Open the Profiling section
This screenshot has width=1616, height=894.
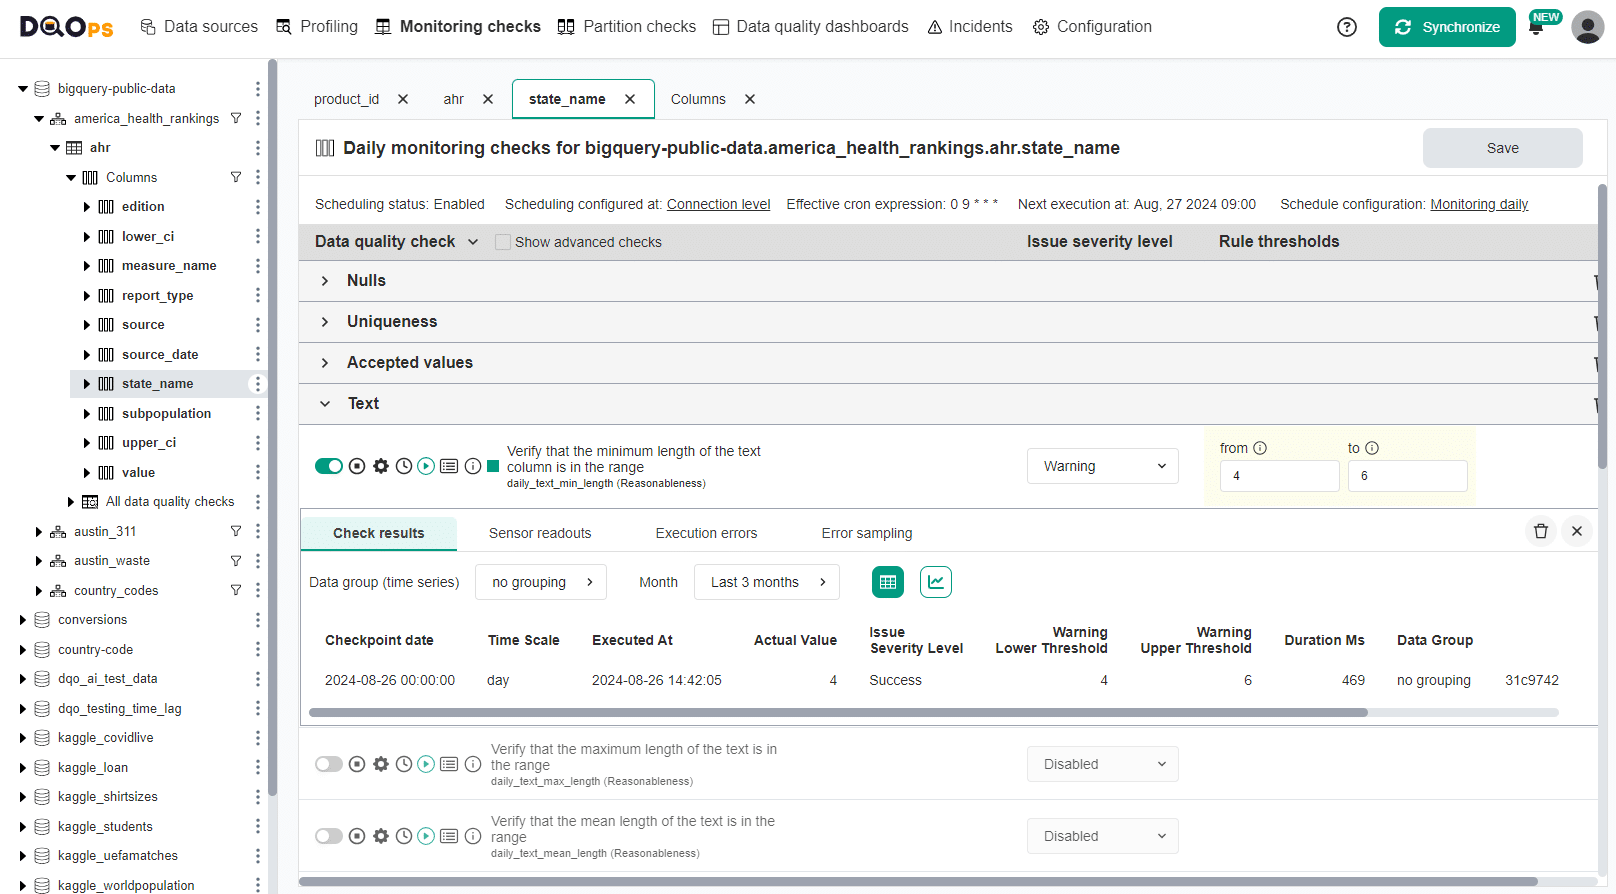[317, 27]
